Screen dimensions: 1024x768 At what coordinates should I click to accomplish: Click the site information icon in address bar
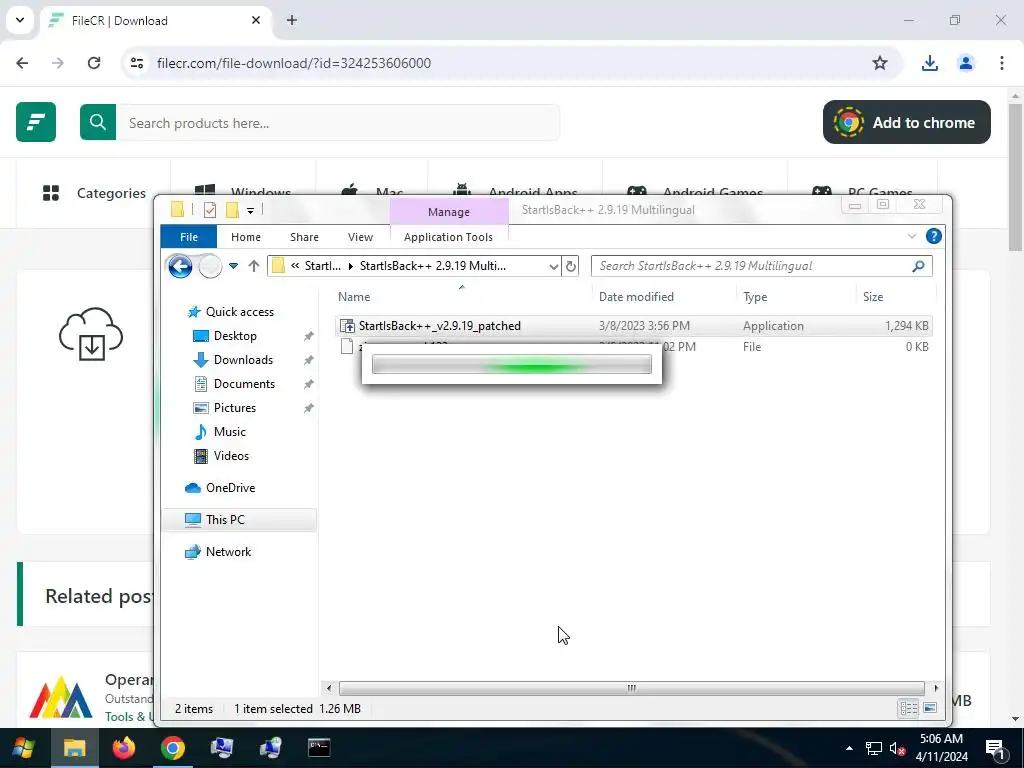click(136, 63)
